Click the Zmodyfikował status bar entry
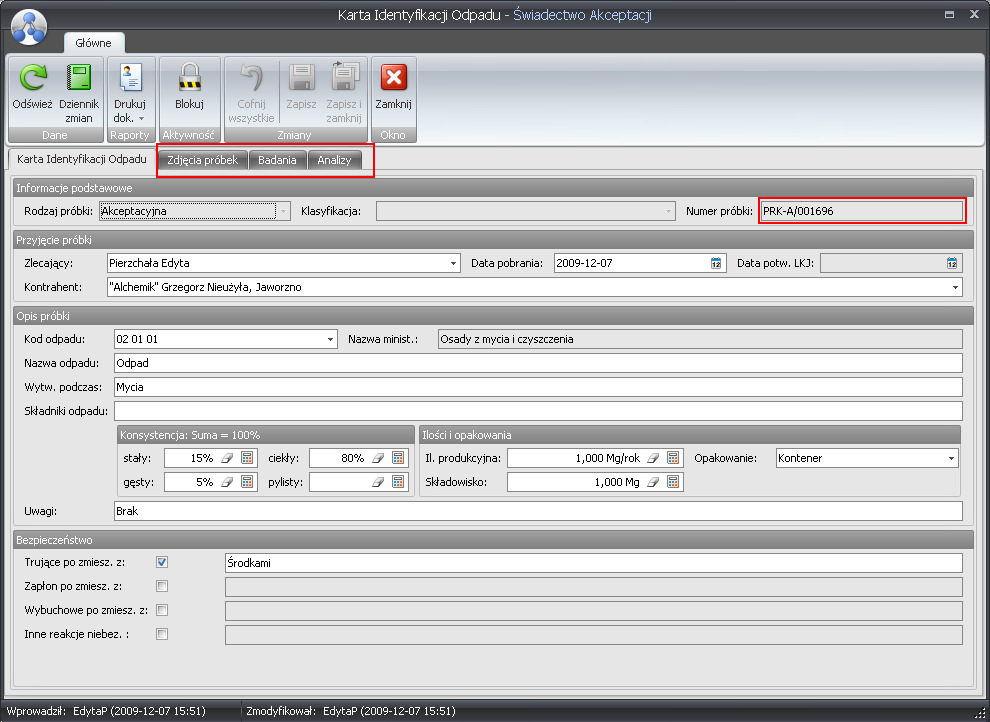This screenshot has height=722, width=990. tap(351, 711)
